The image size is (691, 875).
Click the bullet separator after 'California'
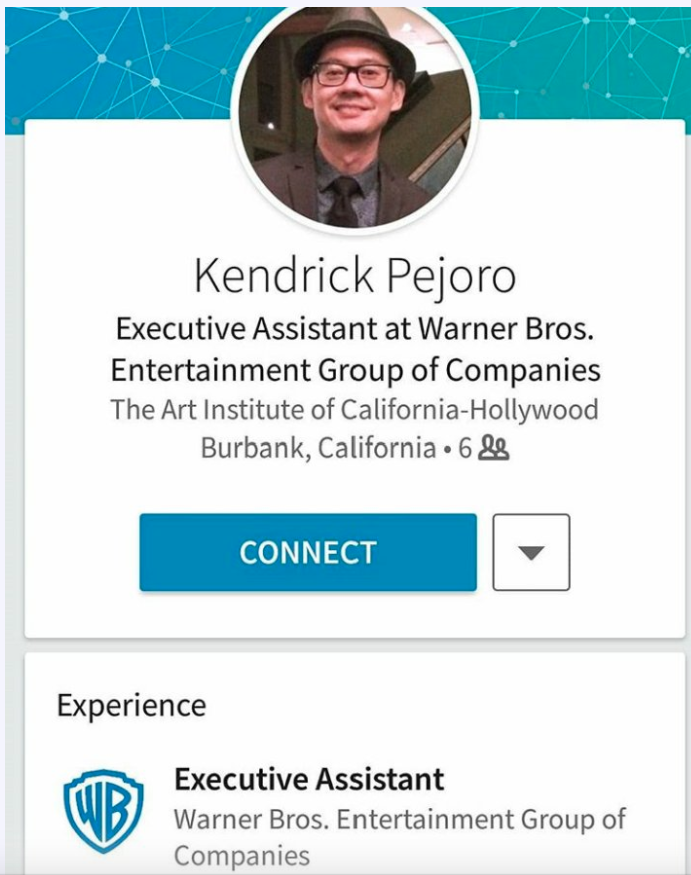click(447, 449)
